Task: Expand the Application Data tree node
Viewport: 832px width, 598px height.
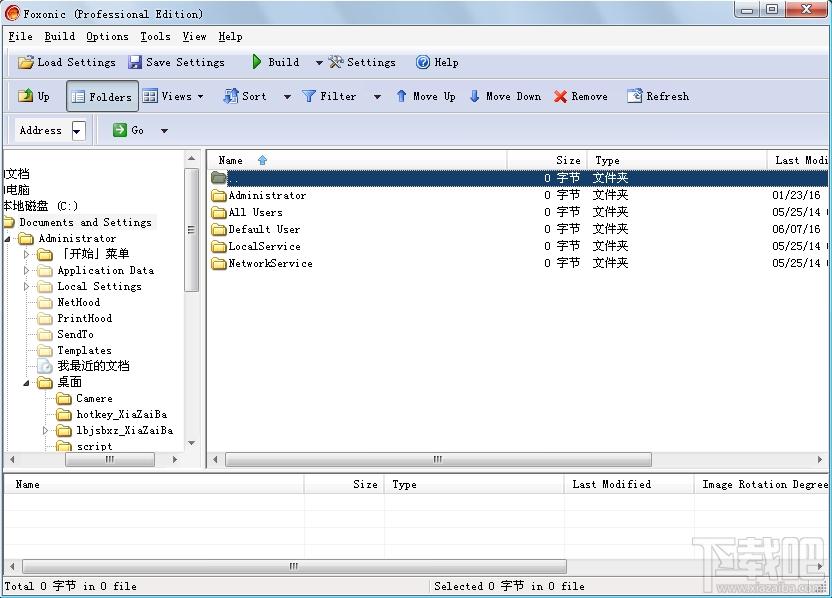Action: coord(27,271)
